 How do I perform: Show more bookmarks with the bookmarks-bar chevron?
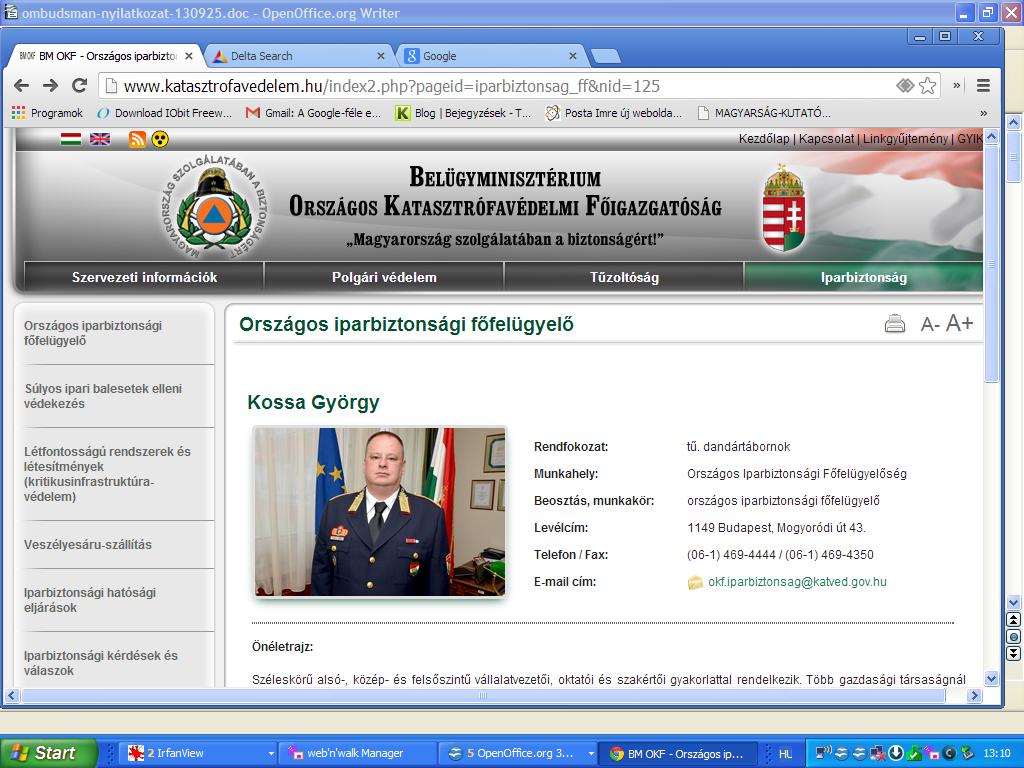[984, 113]
